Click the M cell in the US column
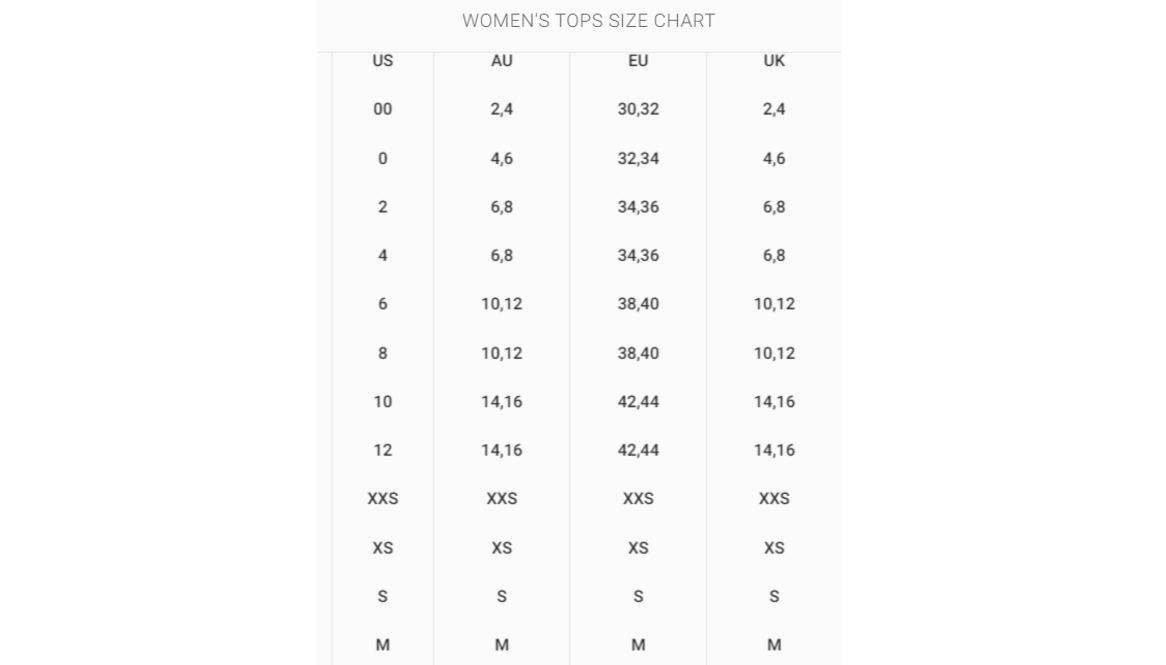1166x665 pixels. click(x=382, y=645)
